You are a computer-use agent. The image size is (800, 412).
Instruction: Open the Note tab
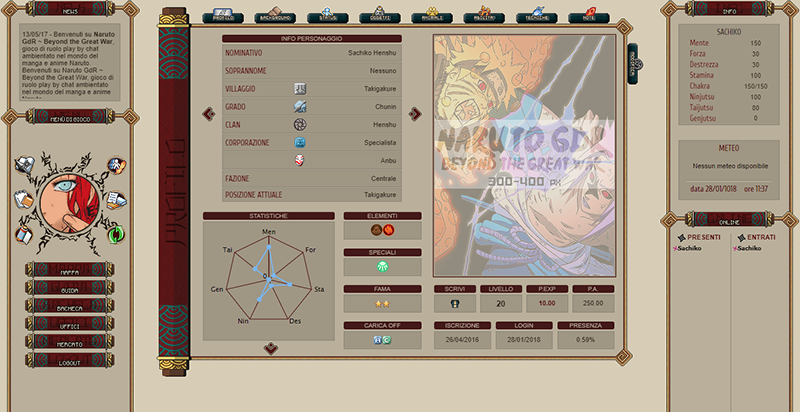tap(589, 15)
